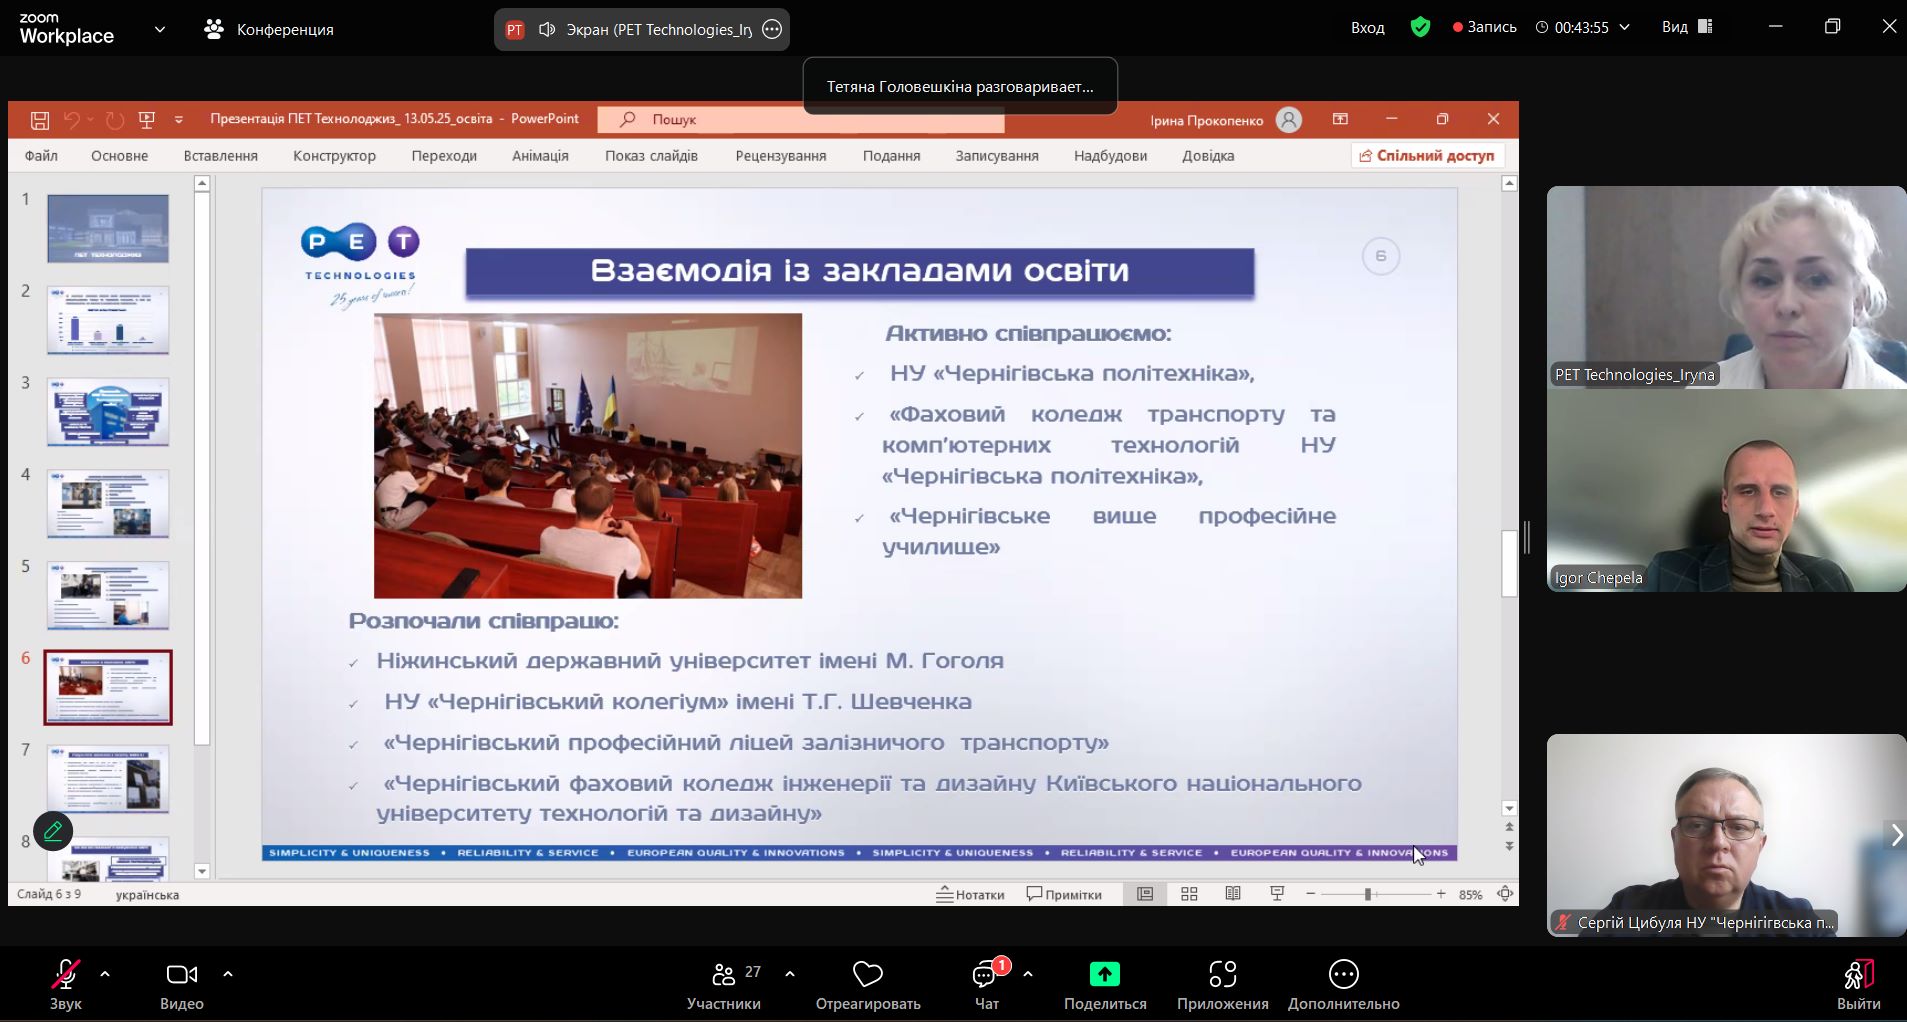Click the green Share screen icon
This screenshot has width=1907, height=1022.
tap(1104, 974)
